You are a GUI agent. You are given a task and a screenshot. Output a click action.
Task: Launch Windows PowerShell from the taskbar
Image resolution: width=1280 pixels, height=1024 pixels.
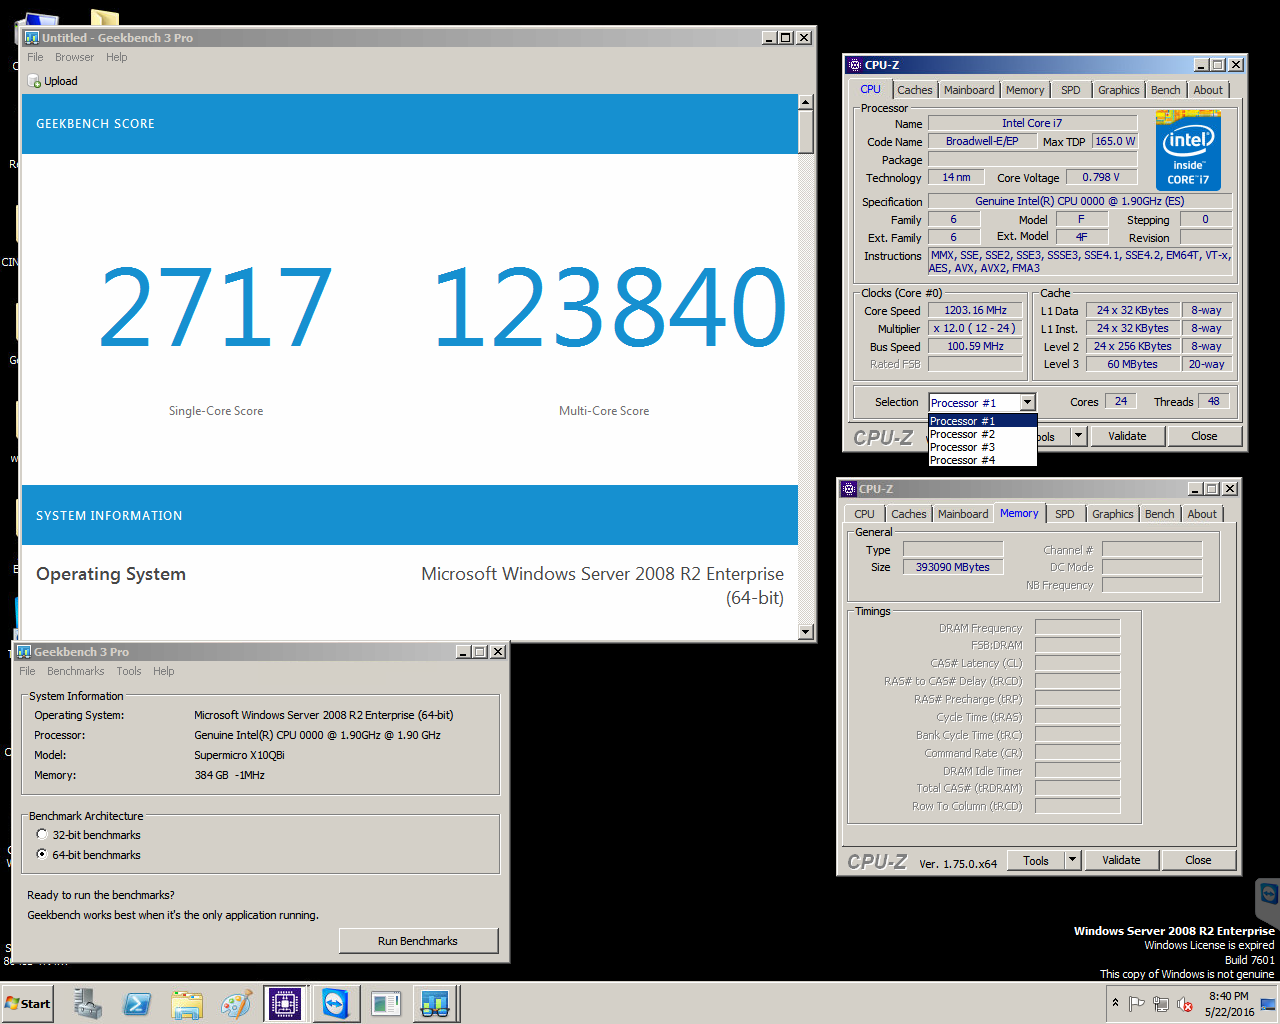(137, 1004)
